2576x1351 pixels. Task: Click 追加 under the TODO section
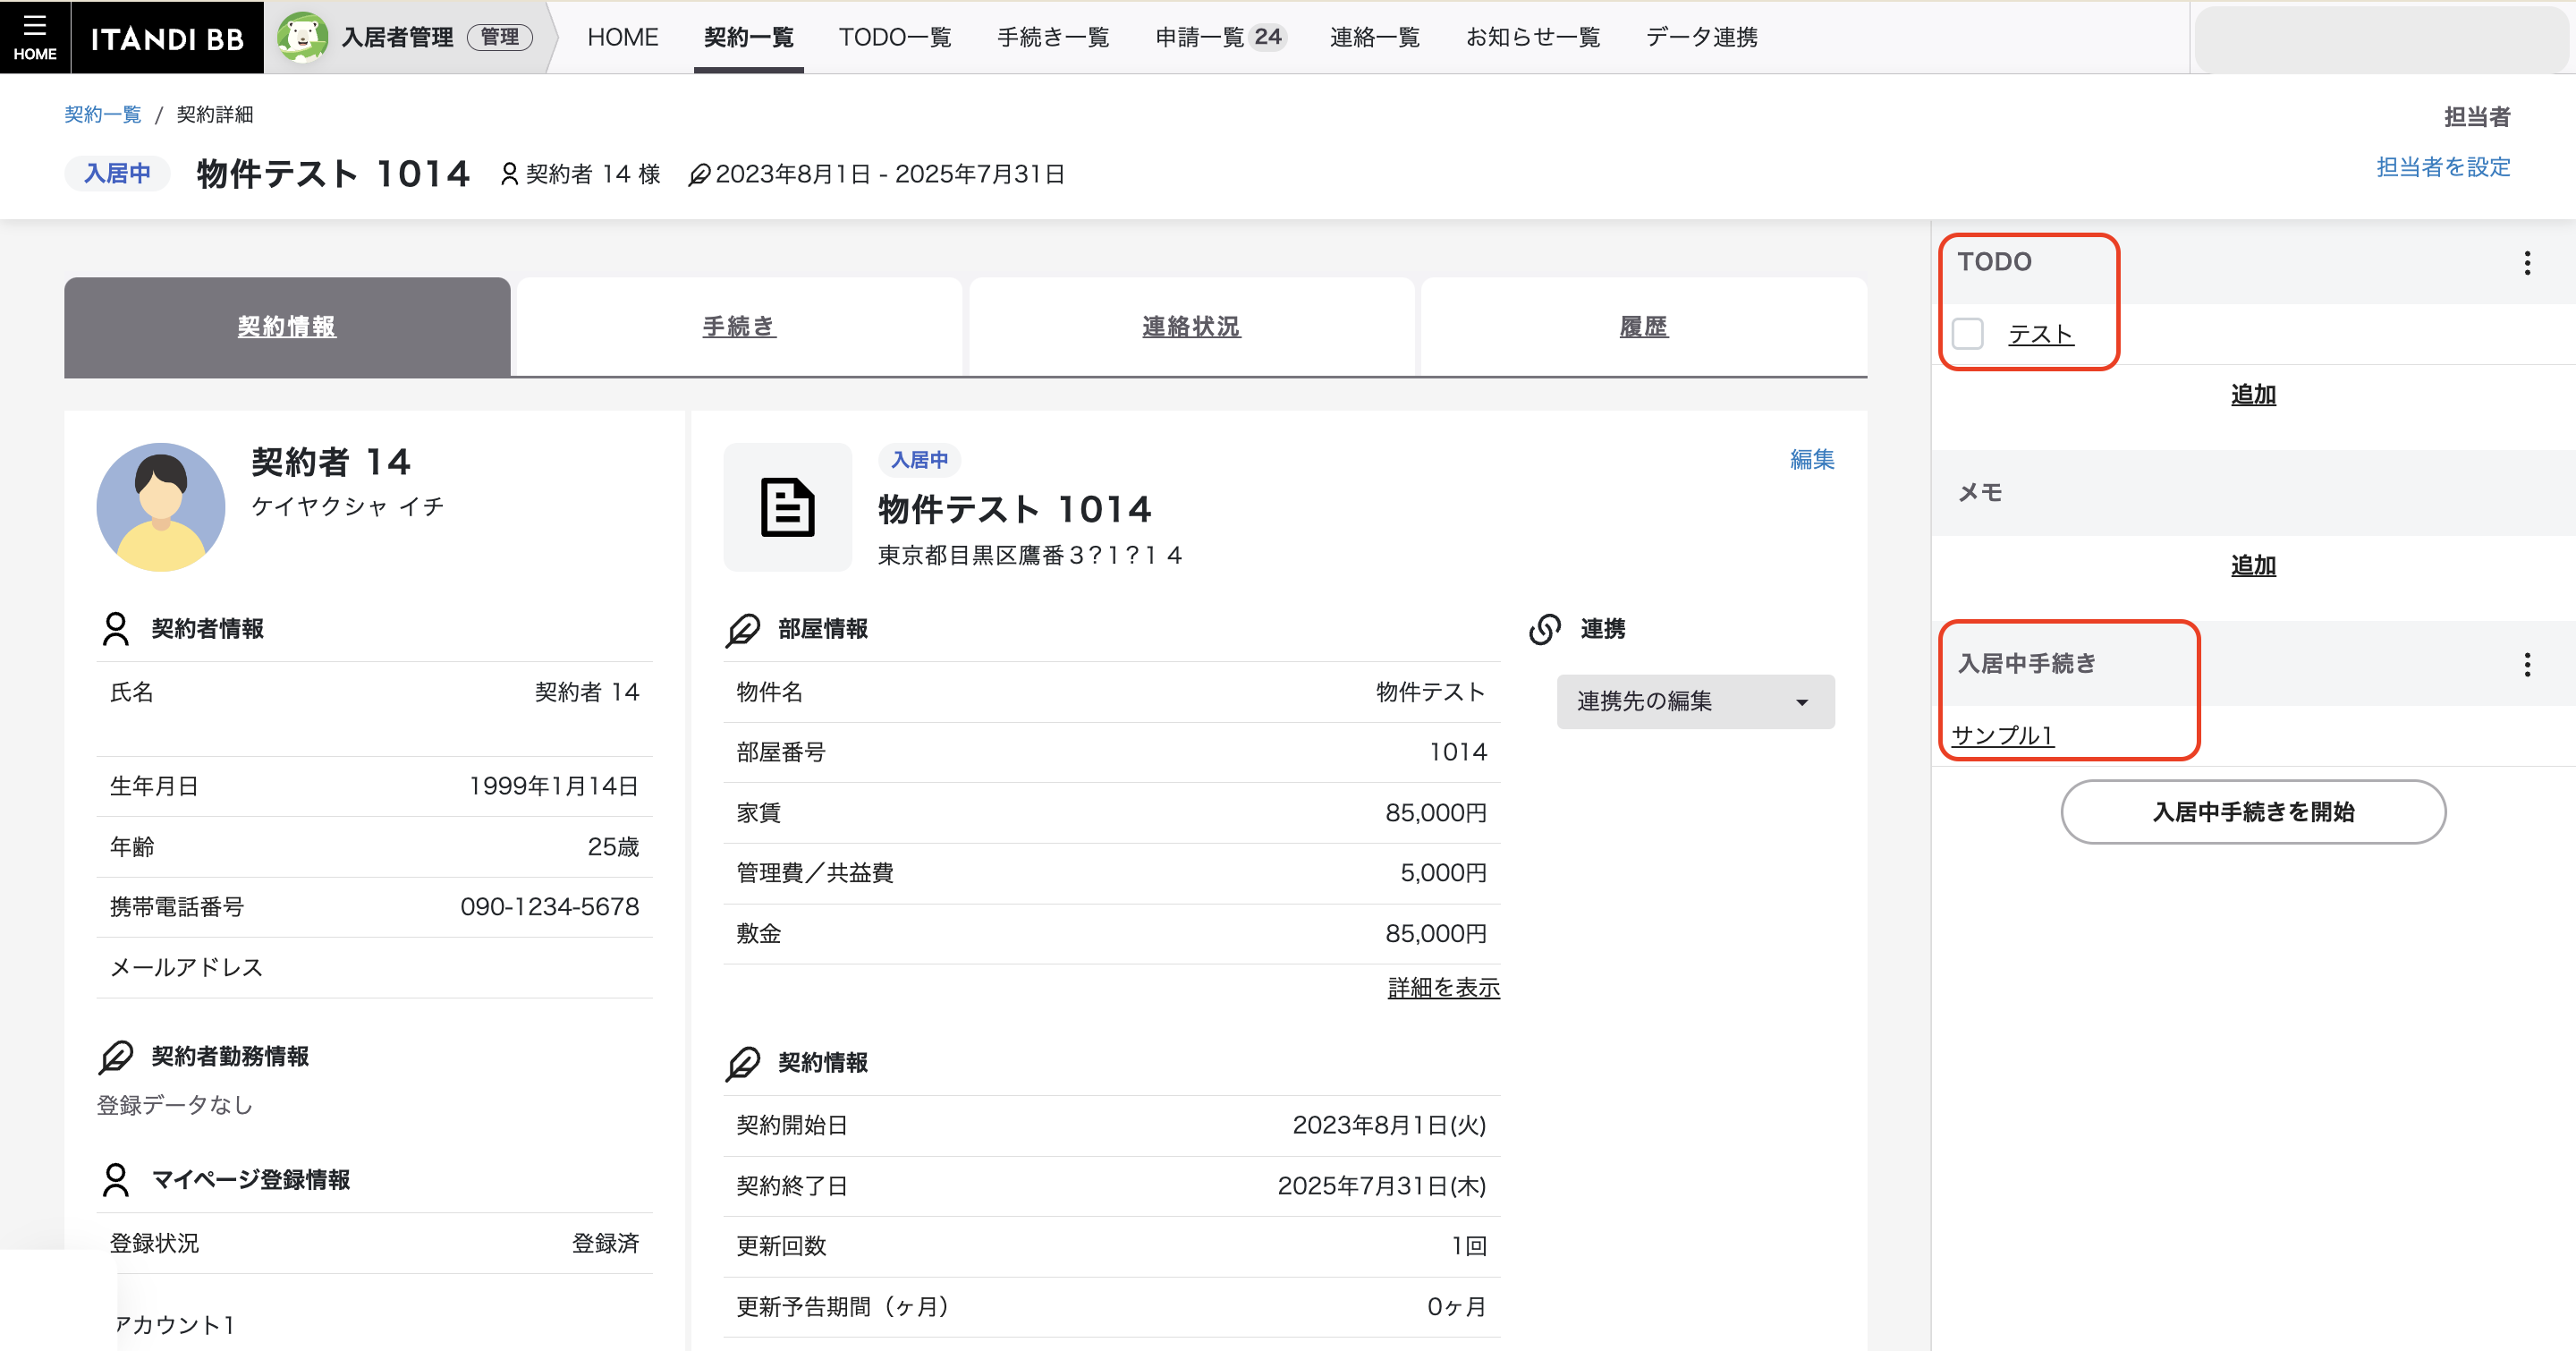pos(2253,395)
